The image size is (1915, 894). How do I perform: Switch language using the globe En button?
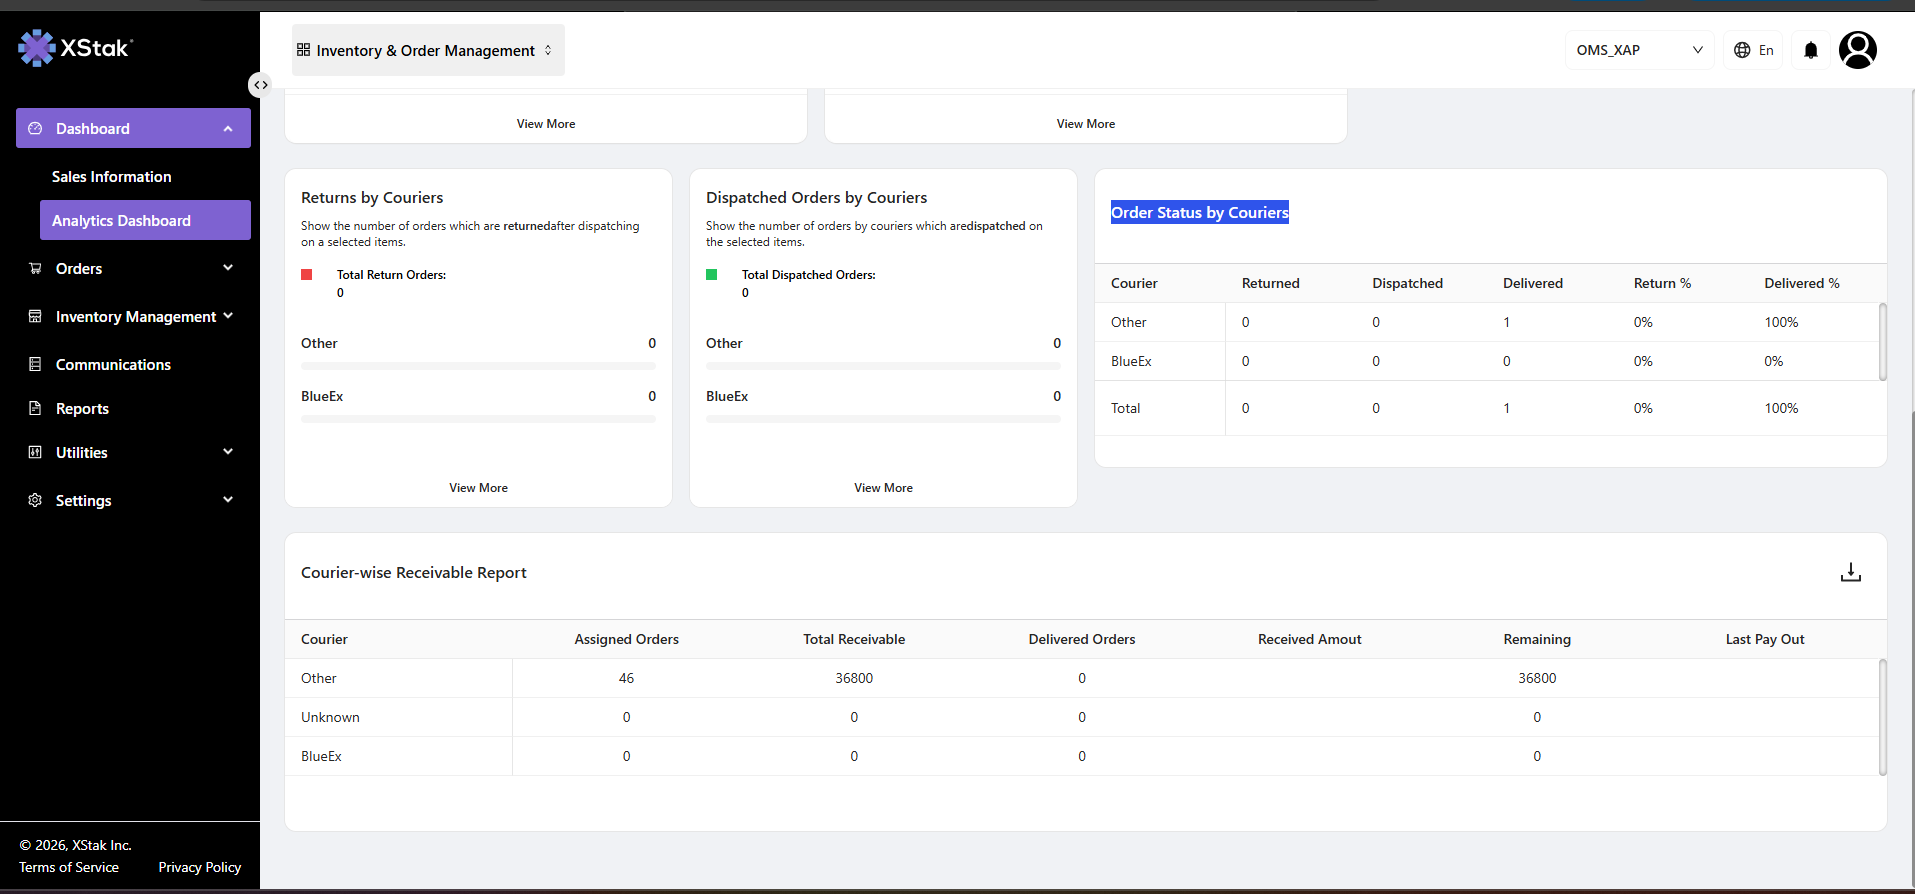(x=1753, y=50)
